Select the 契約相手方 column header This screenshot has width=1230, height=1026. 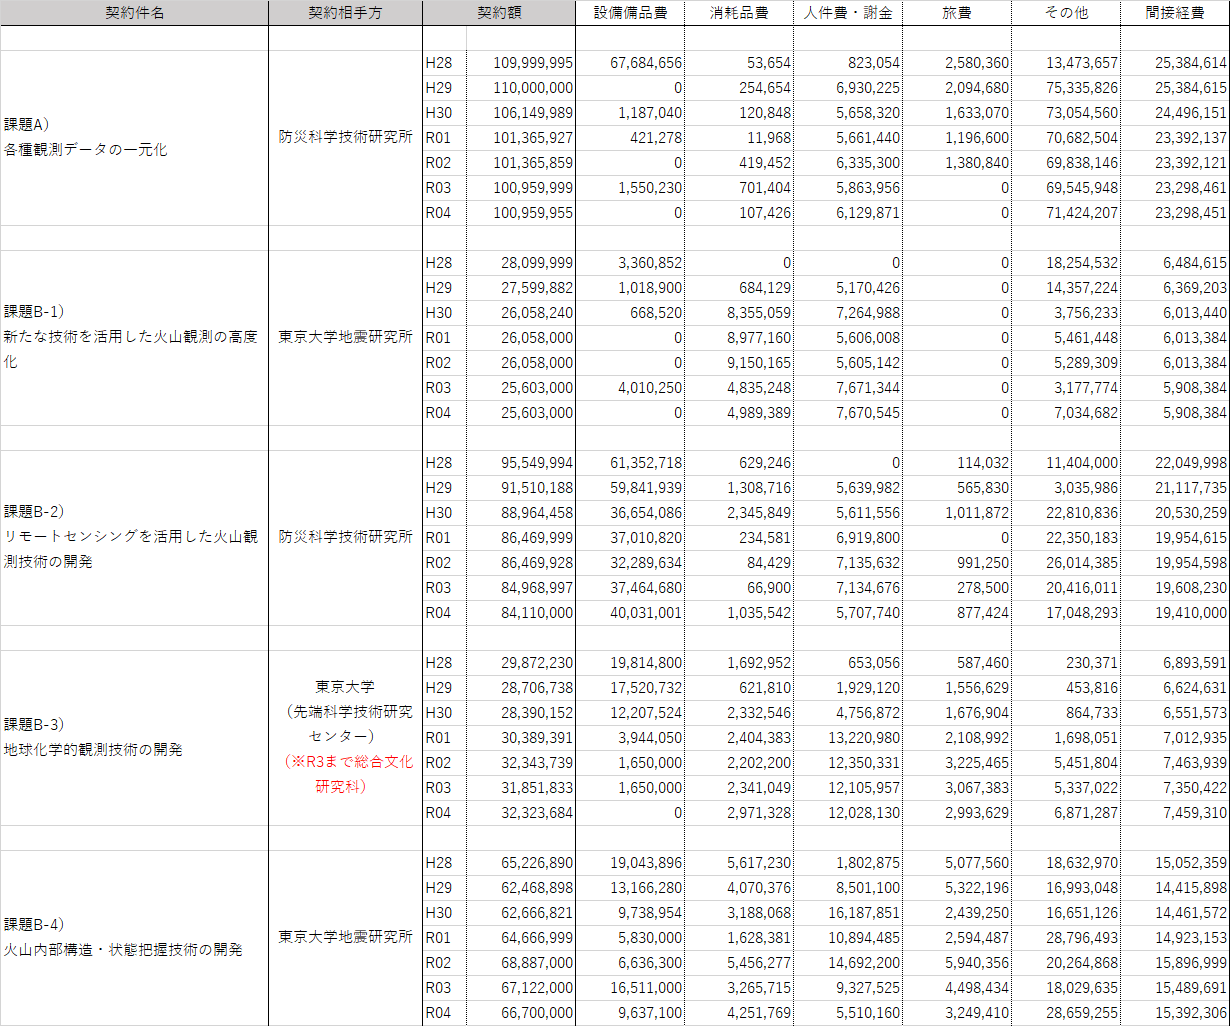point(345,13)
